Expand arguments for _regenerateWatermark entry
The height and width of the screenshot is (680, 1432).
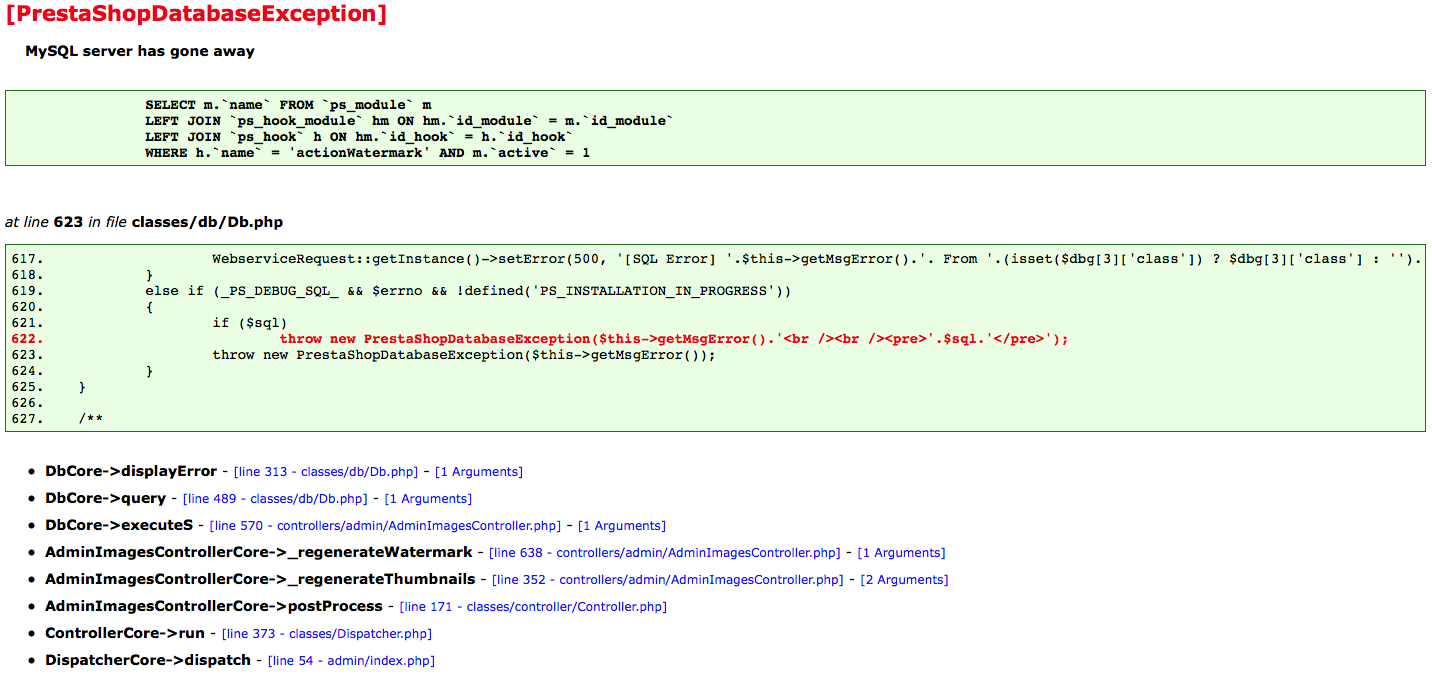[901, 553]
